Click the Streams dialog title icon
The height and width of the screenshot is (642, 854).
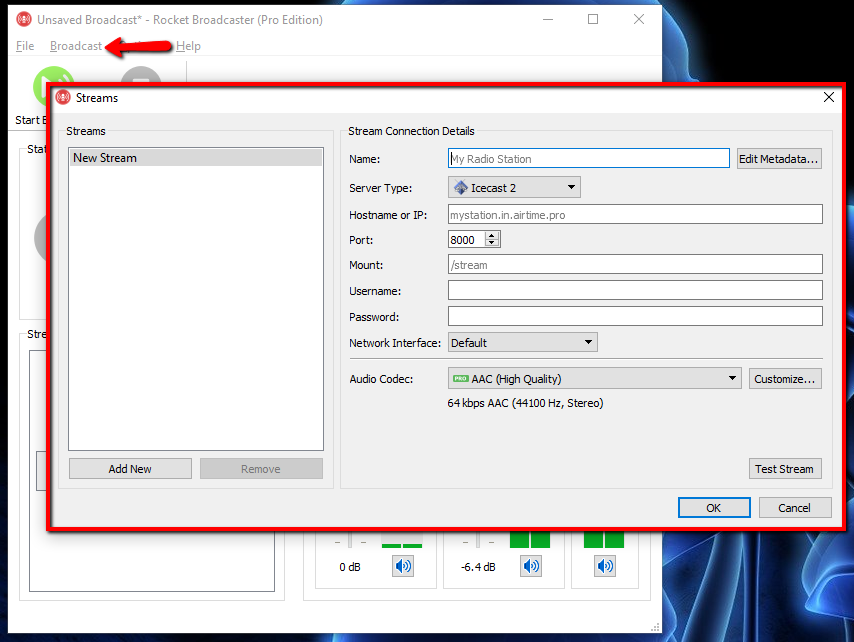point(63,97)
